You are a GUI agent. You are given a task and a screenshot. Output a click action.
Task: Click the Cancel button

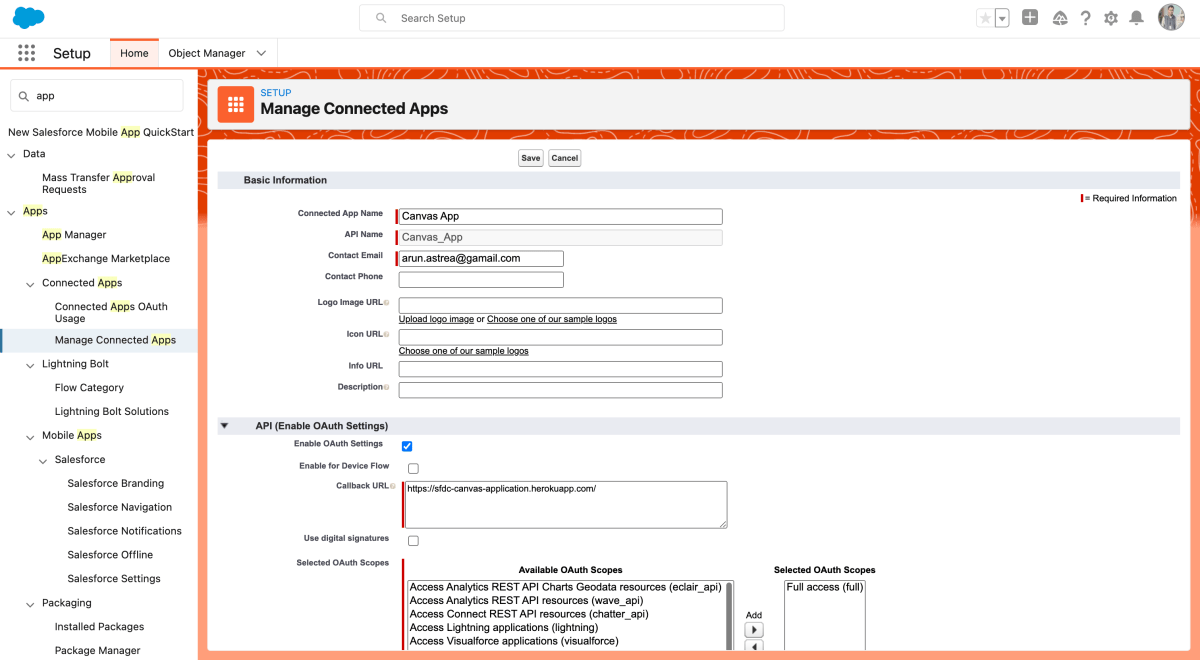coord(565,158)
